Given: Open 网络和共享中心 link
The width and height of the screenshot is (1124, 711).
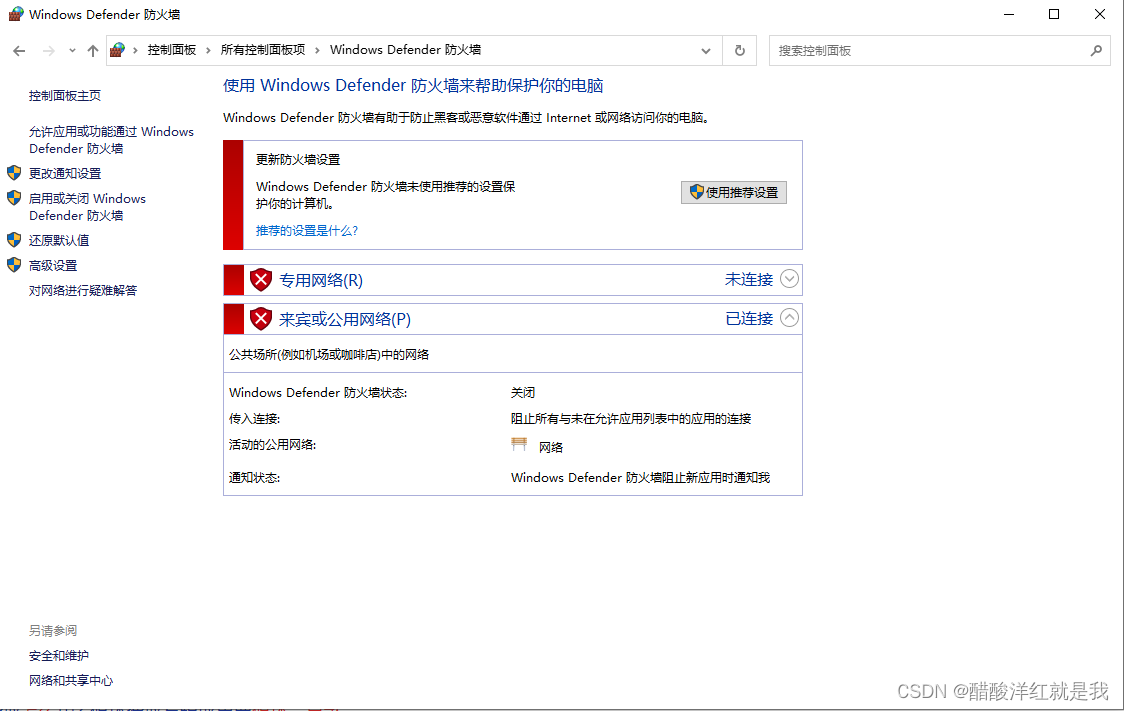Looking at the screenshot, I should click(x=71, y=681).
